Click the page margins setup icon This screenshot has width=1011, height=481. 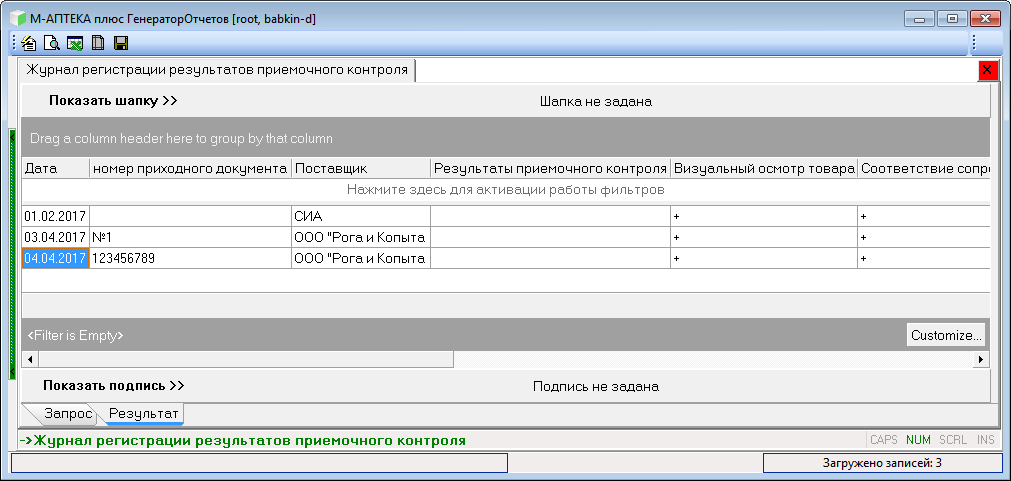point(97,43)
